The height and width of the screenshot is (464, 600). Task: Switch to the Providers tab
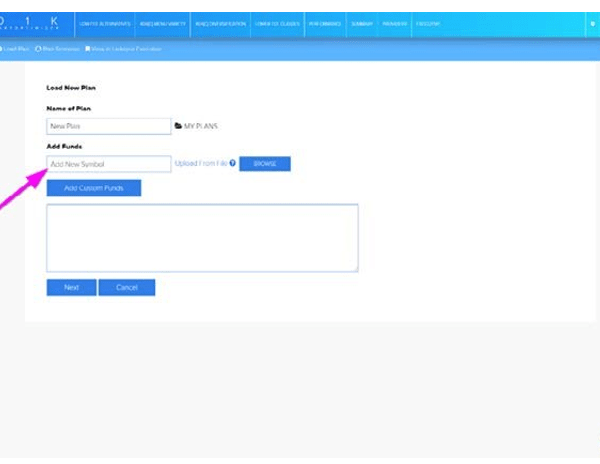coord(394,23)
